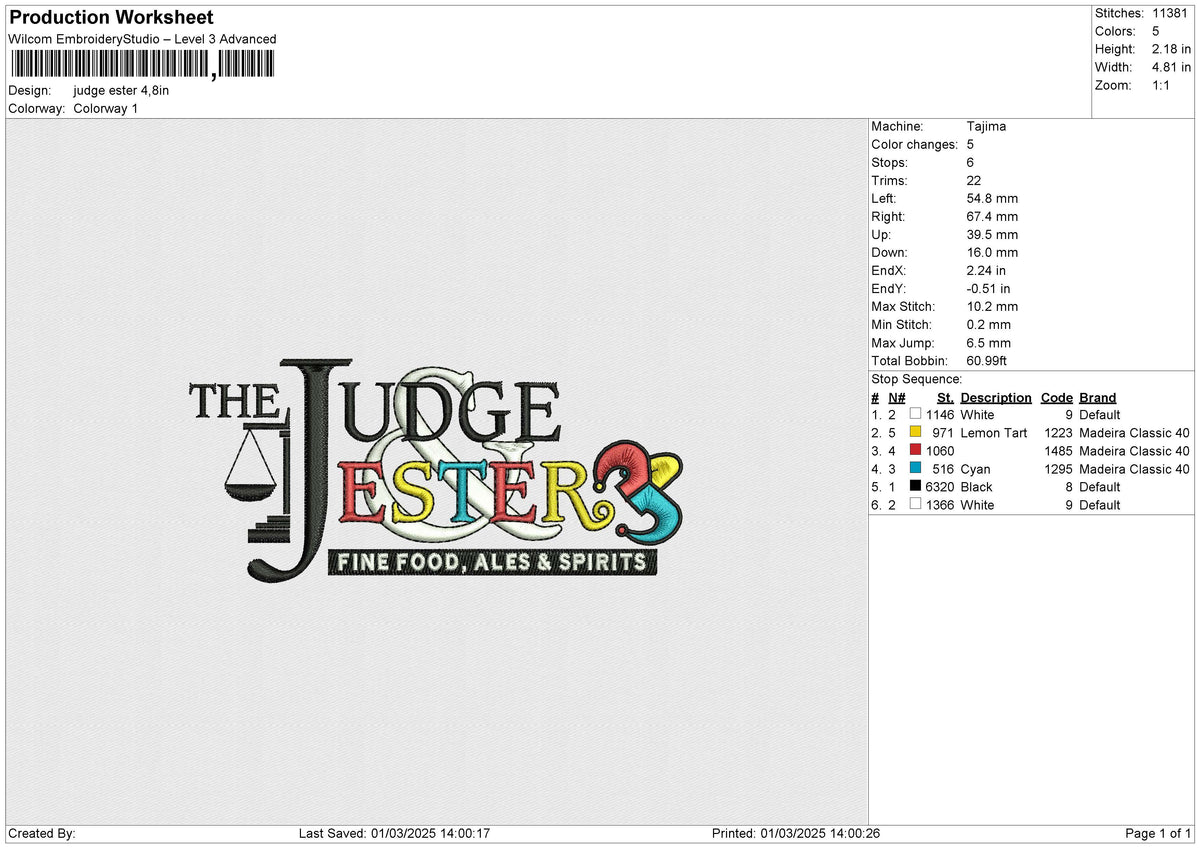Click thread code 1485

1059,450
